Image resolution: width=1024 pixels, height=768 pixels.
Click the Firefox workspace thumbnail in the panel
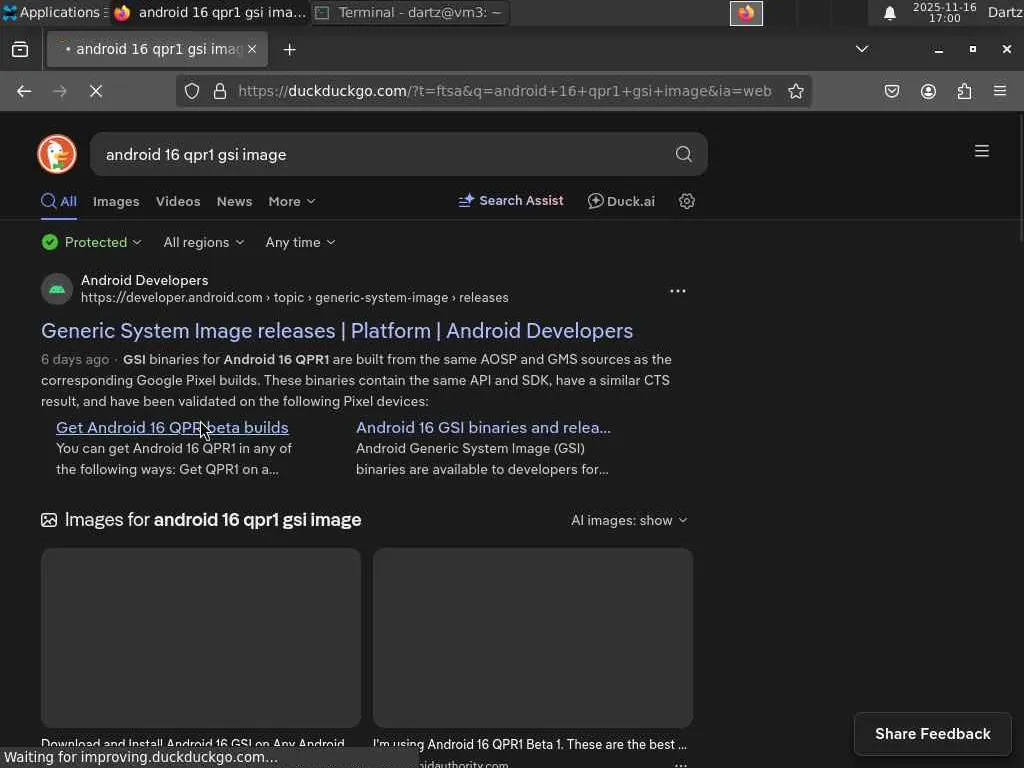click(746, 13)
